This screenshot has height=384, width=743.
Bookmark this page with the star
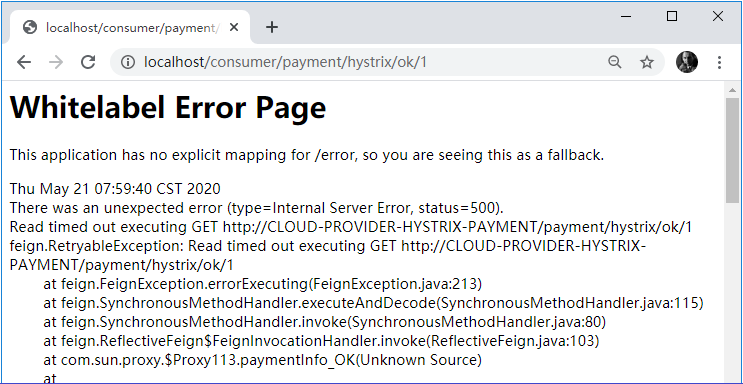point(647,62)
